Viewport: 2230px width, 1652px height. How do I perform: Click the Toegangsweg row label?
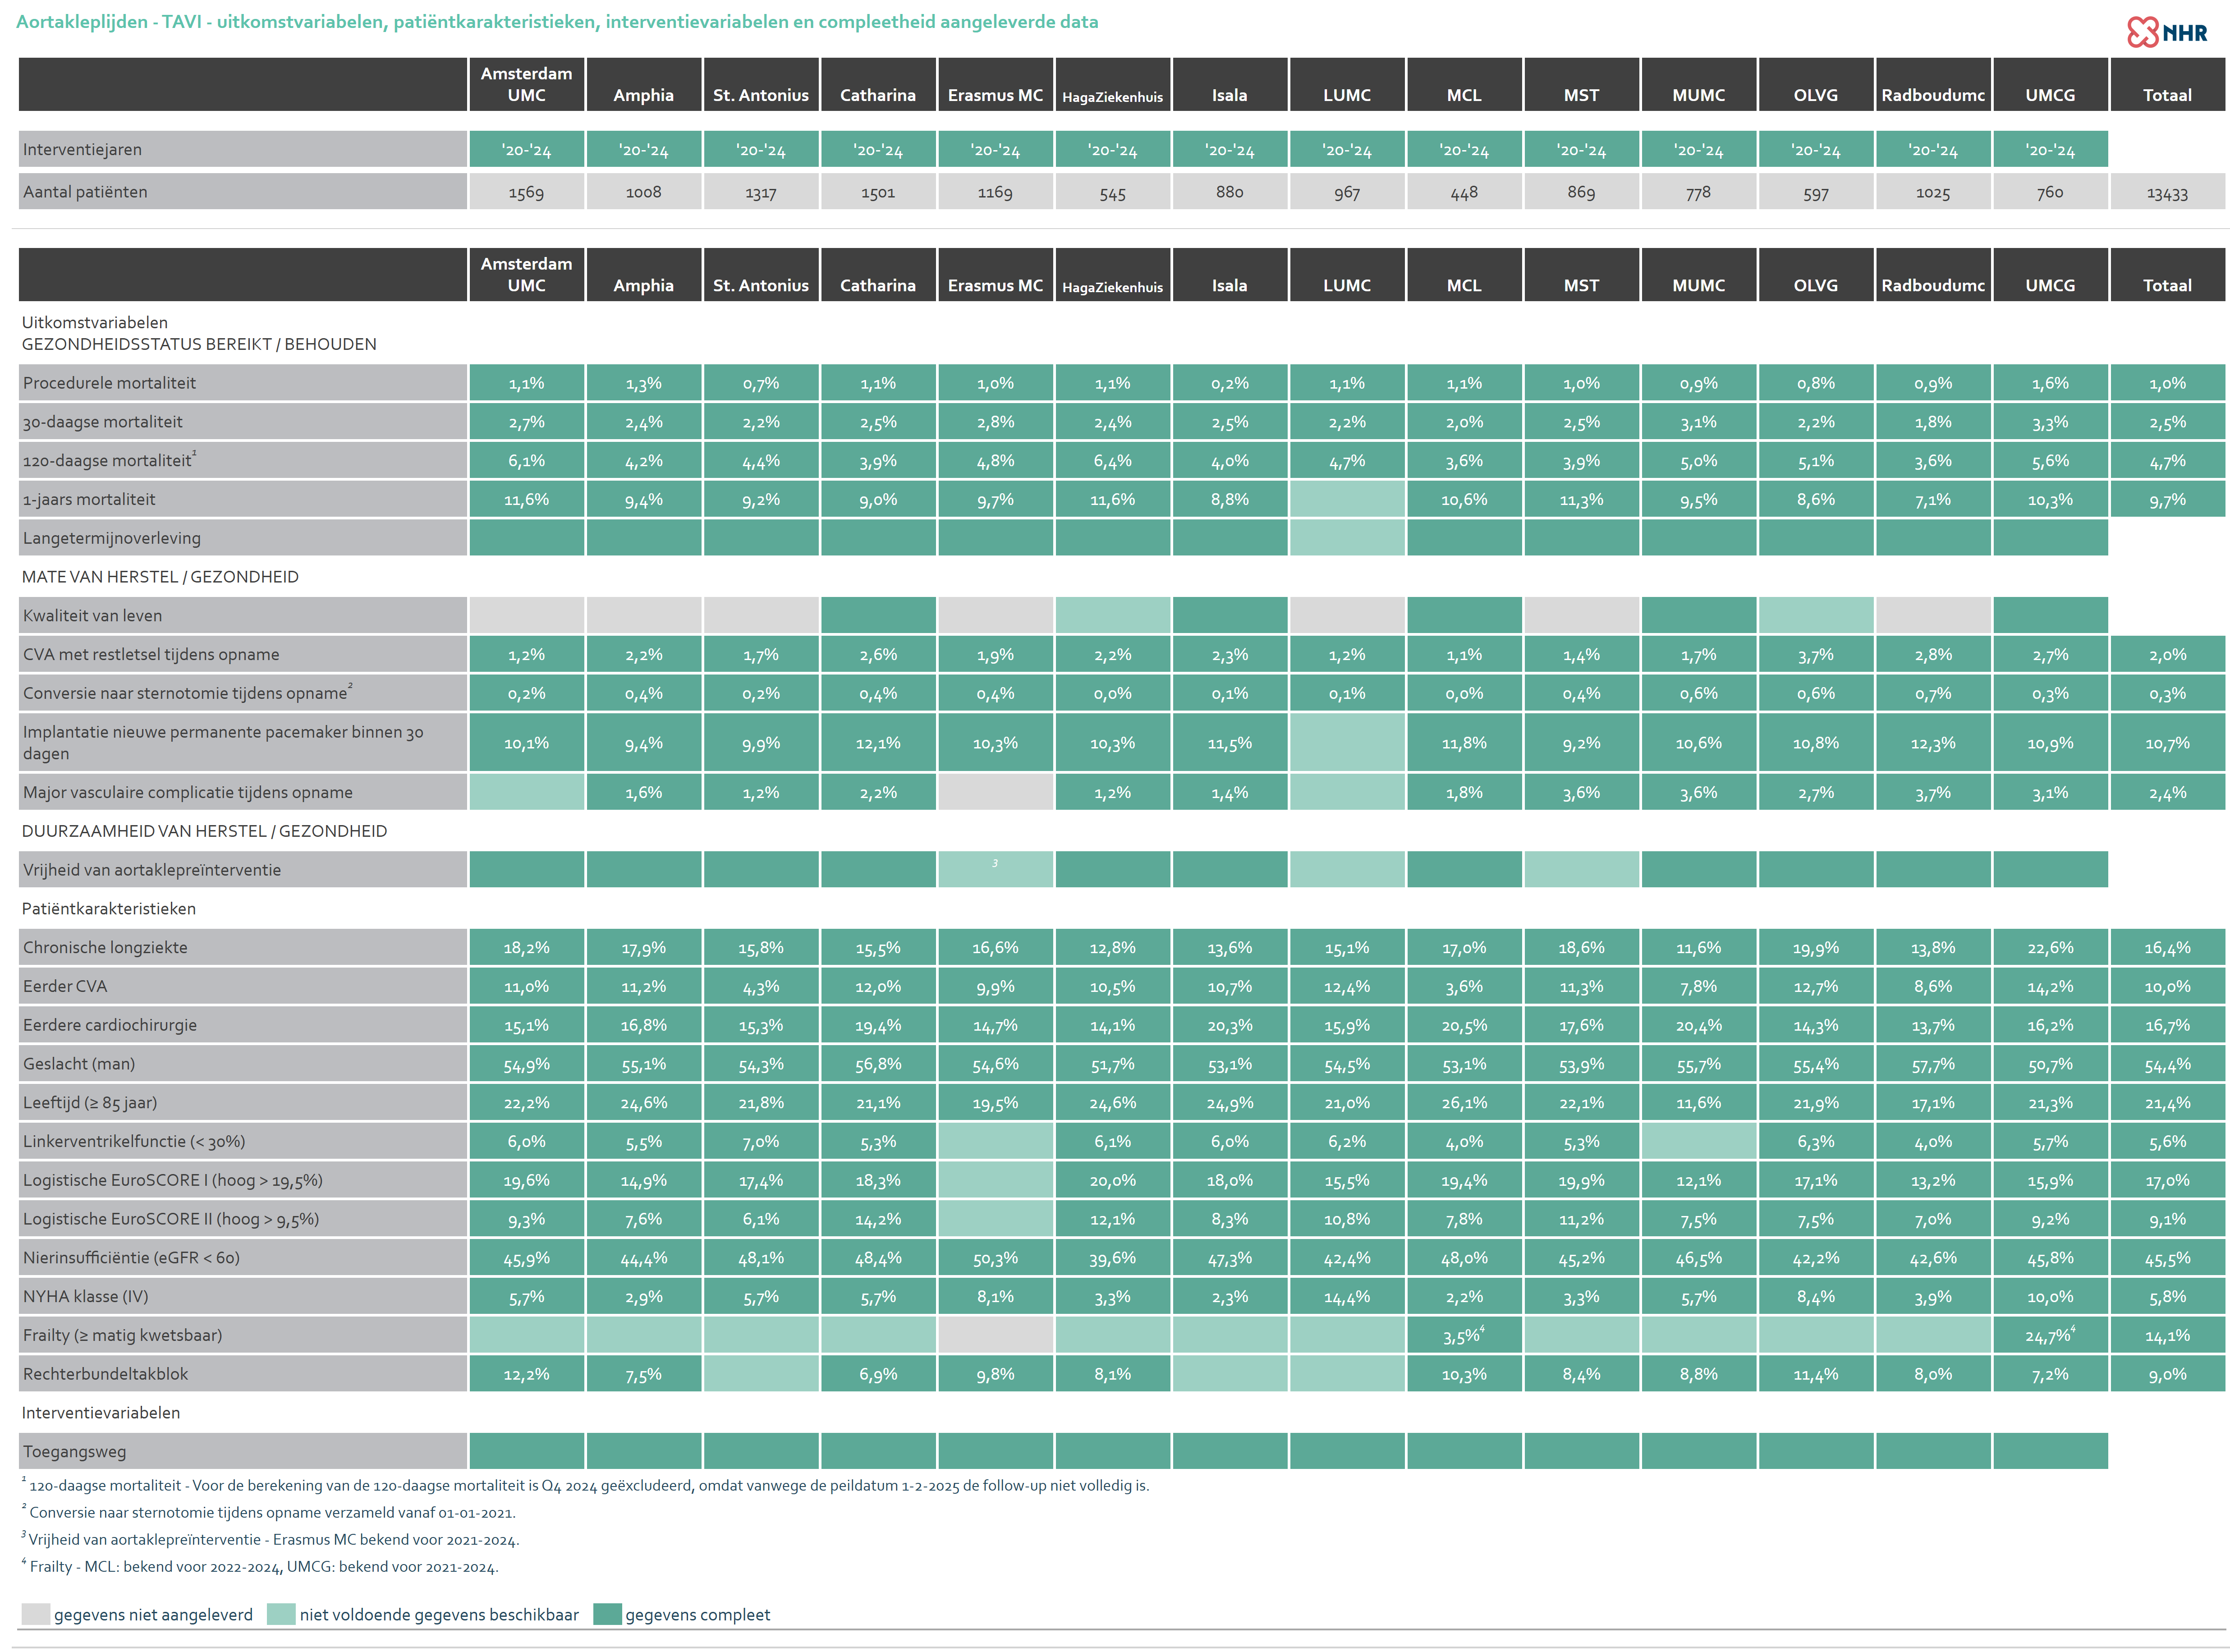pos(75,1451)
